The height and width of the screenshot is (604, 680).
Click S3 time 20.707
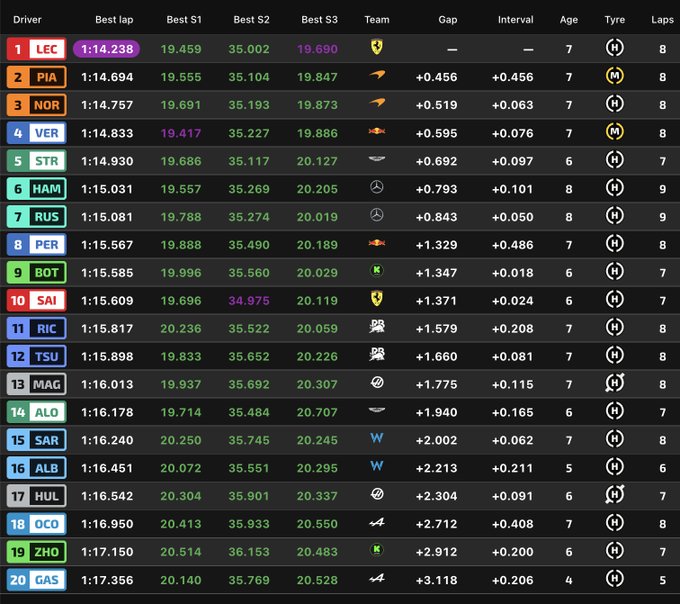[317, 412]
